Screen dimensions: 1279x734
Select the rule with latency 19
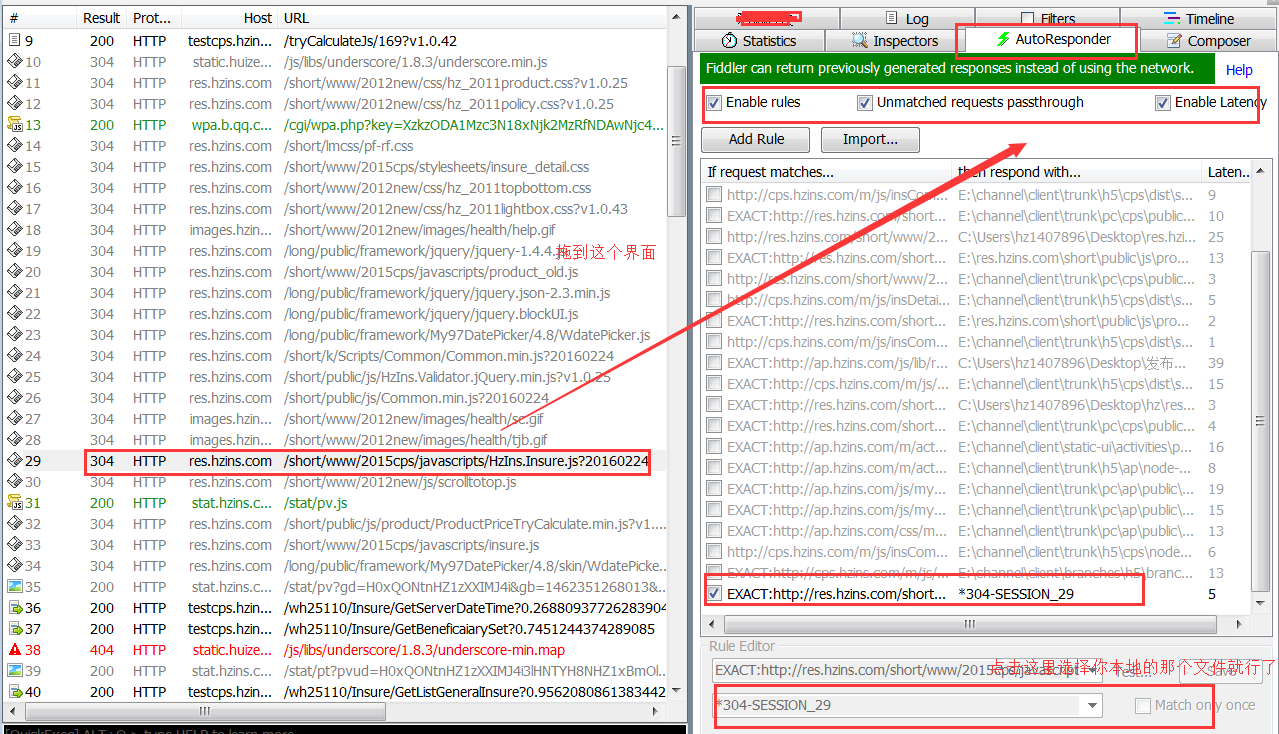(976, 489)
